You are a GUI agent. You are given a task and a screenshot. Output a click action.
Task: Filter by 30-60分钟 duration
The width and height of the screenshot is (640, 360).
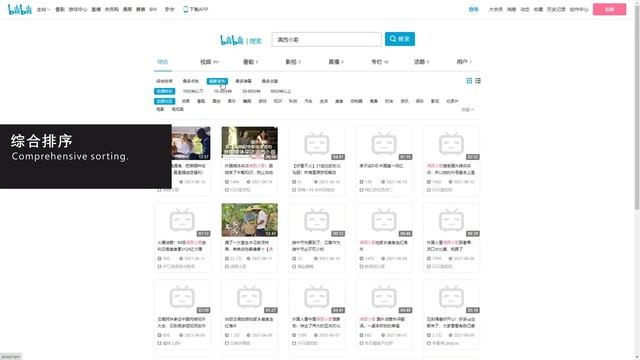[251, 91]
